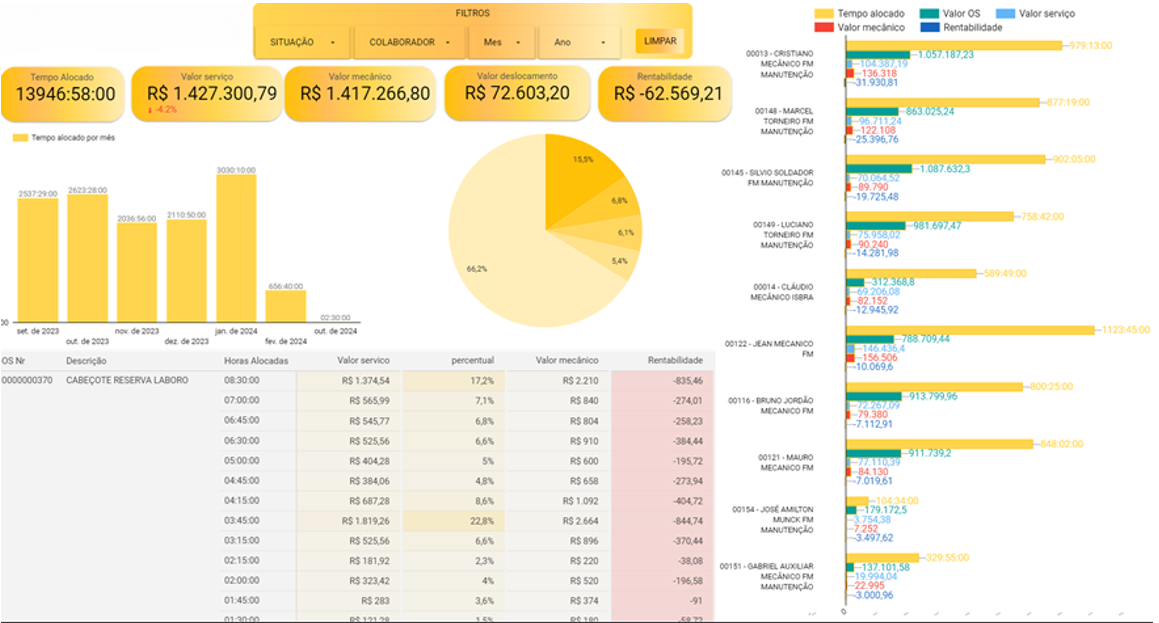Click Mauro's Tempo alocado bar 848:02:00
1159x623 pixels.
click(939, 444)
